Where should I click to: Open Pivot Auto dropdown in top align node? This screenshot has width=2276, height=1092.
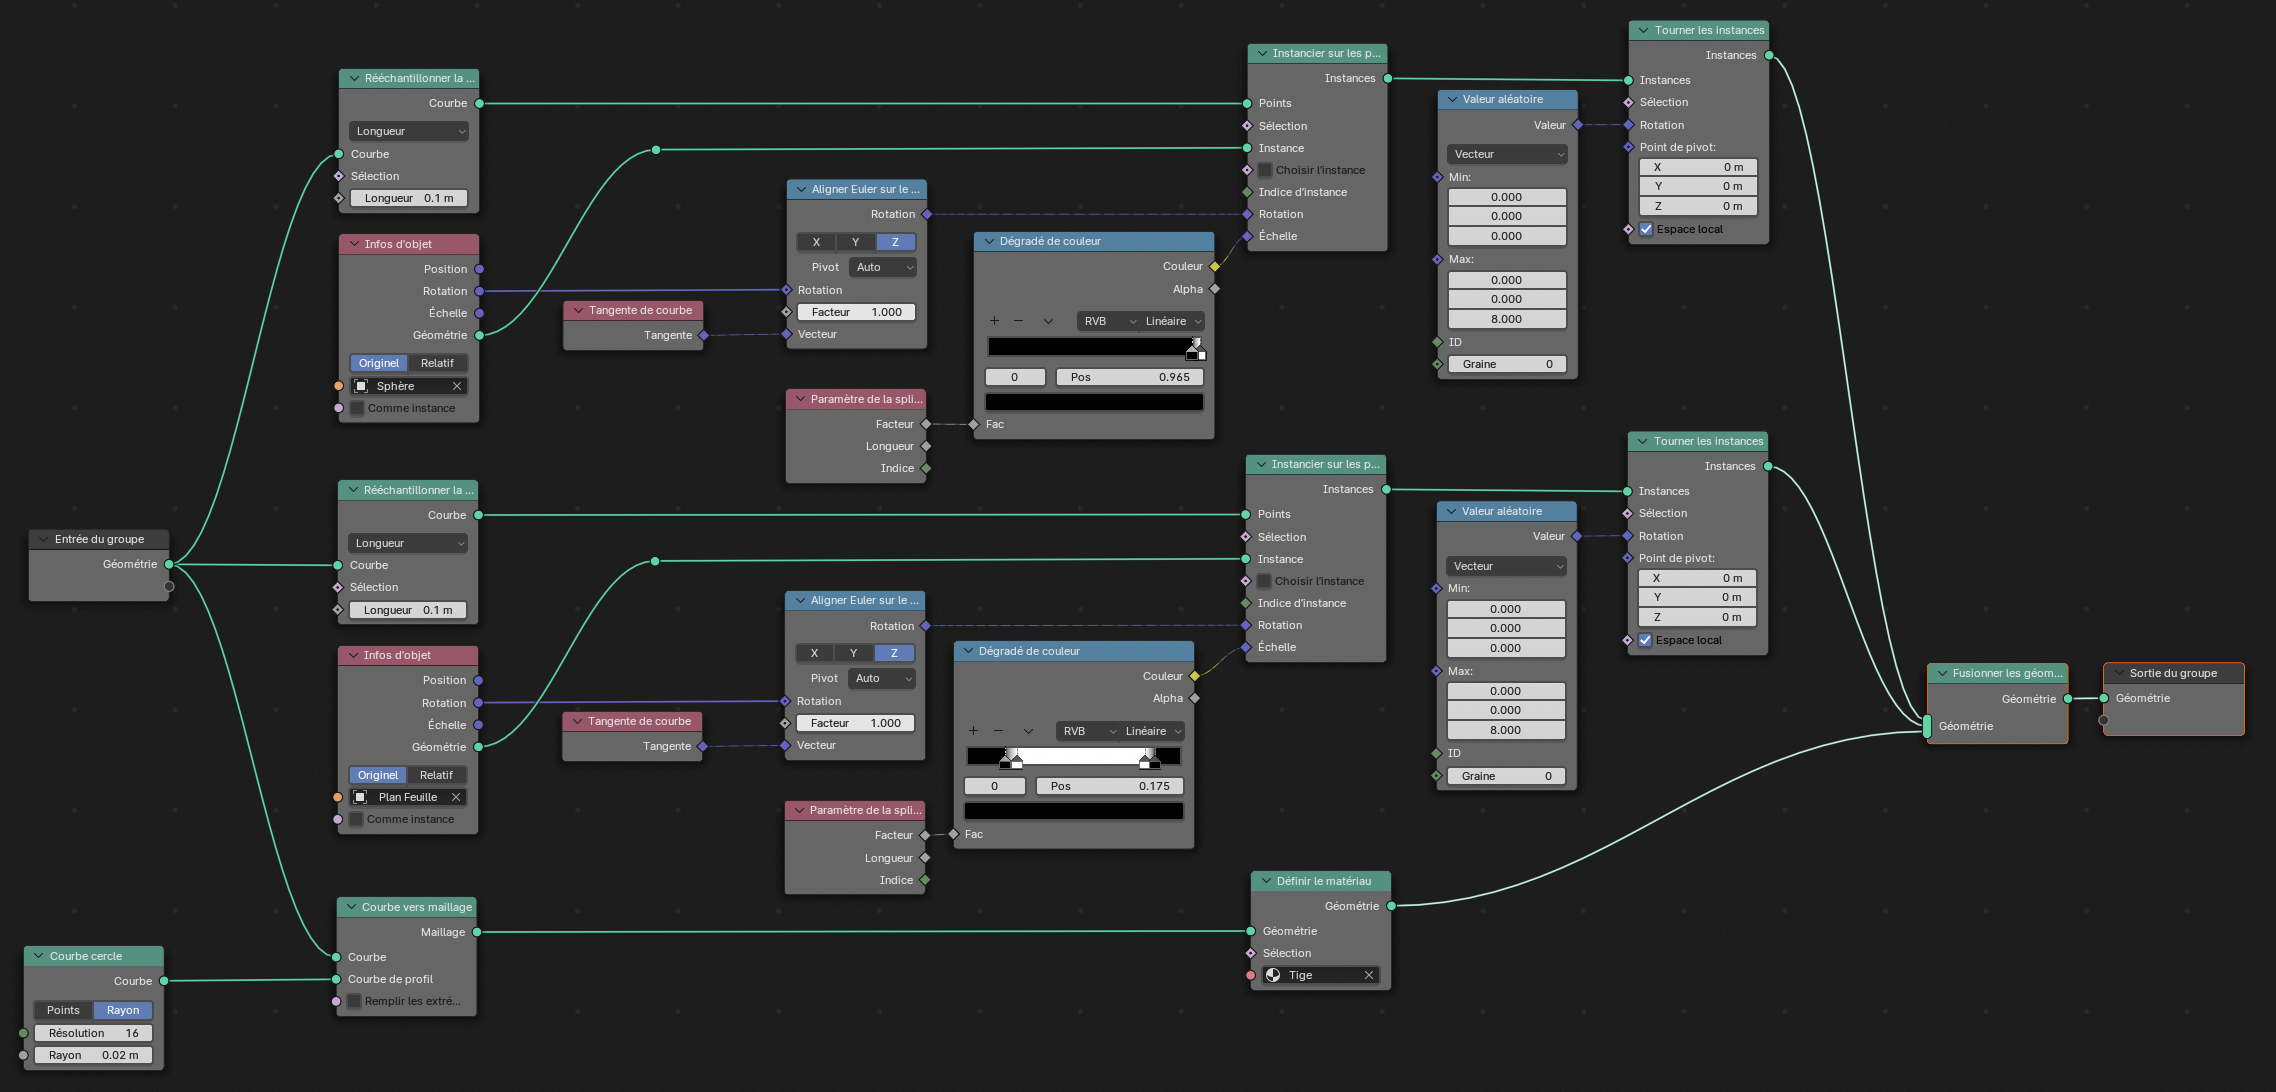tap(883, 267)
